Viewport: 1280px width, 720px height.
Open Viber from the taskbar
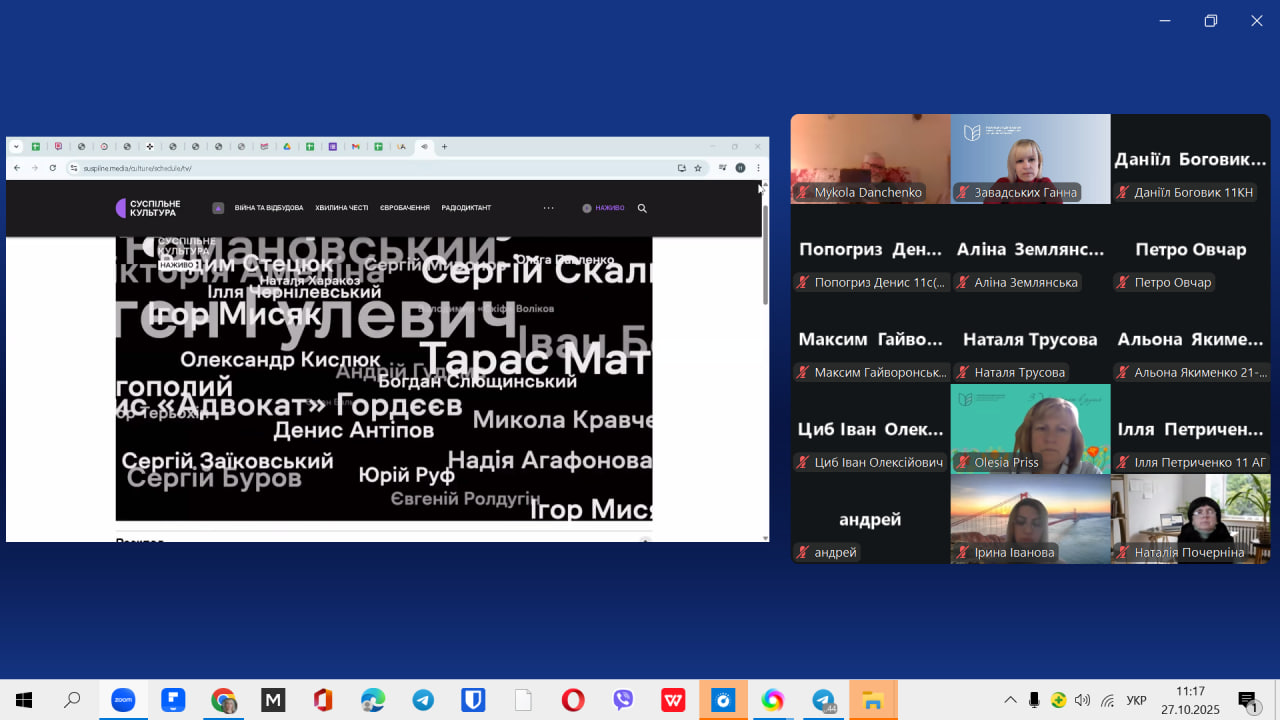point(623,700)
